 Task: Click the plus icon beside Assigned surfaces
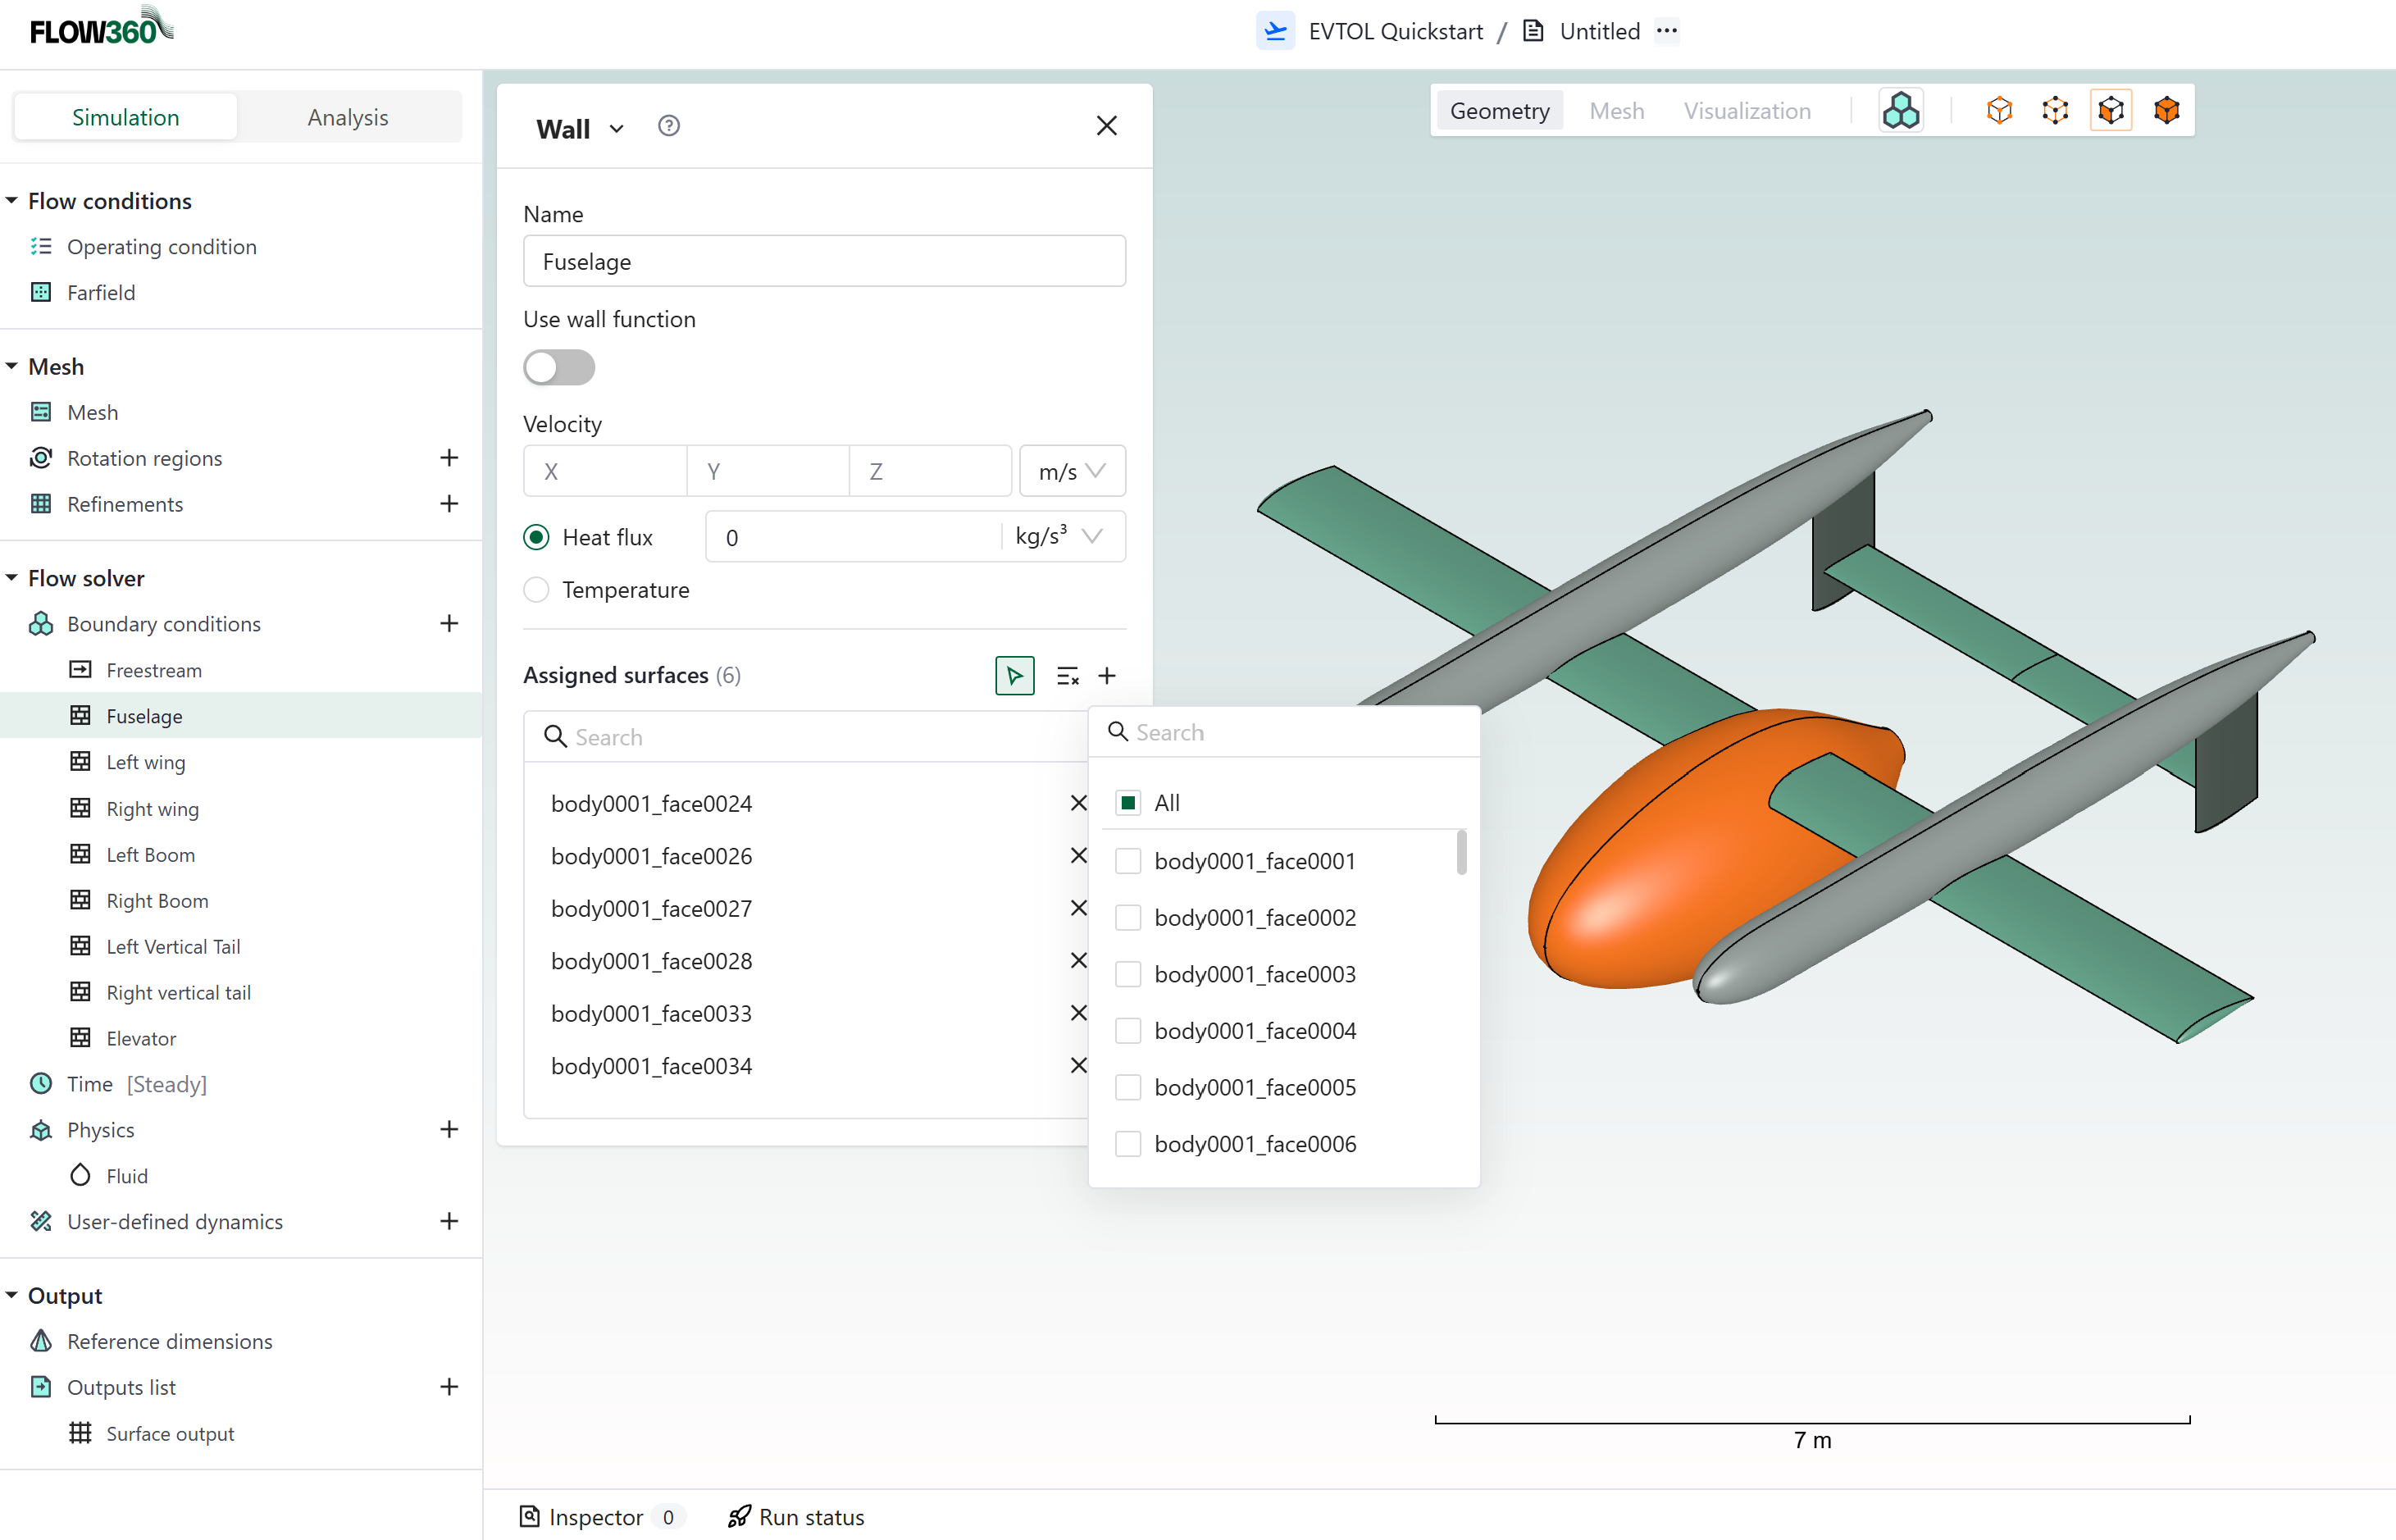coord(1107,676)
